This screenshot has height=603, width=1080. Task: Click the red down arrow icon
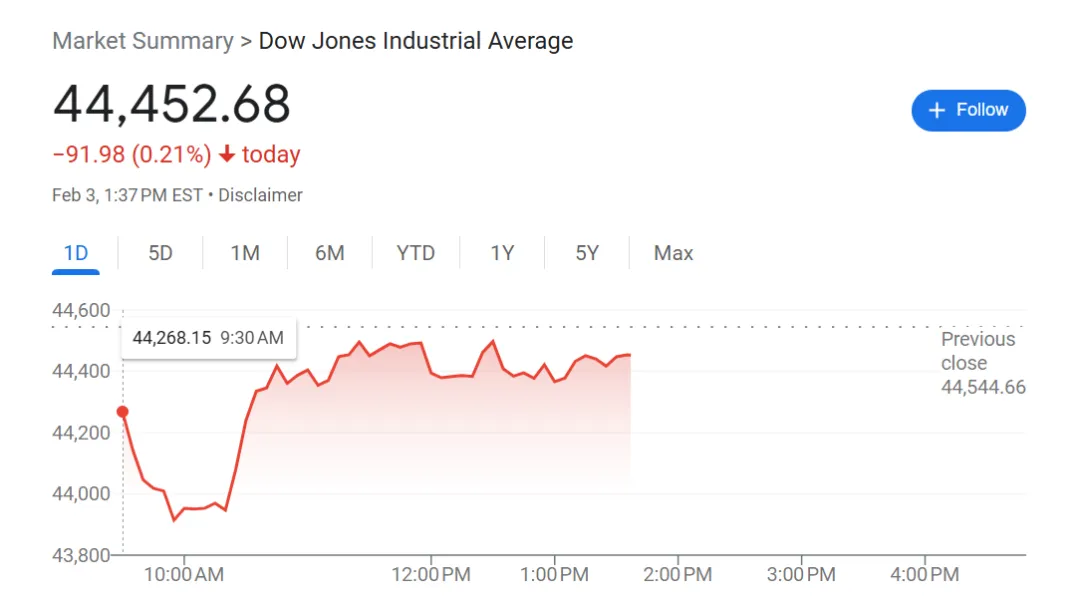(x=227, y=154)
